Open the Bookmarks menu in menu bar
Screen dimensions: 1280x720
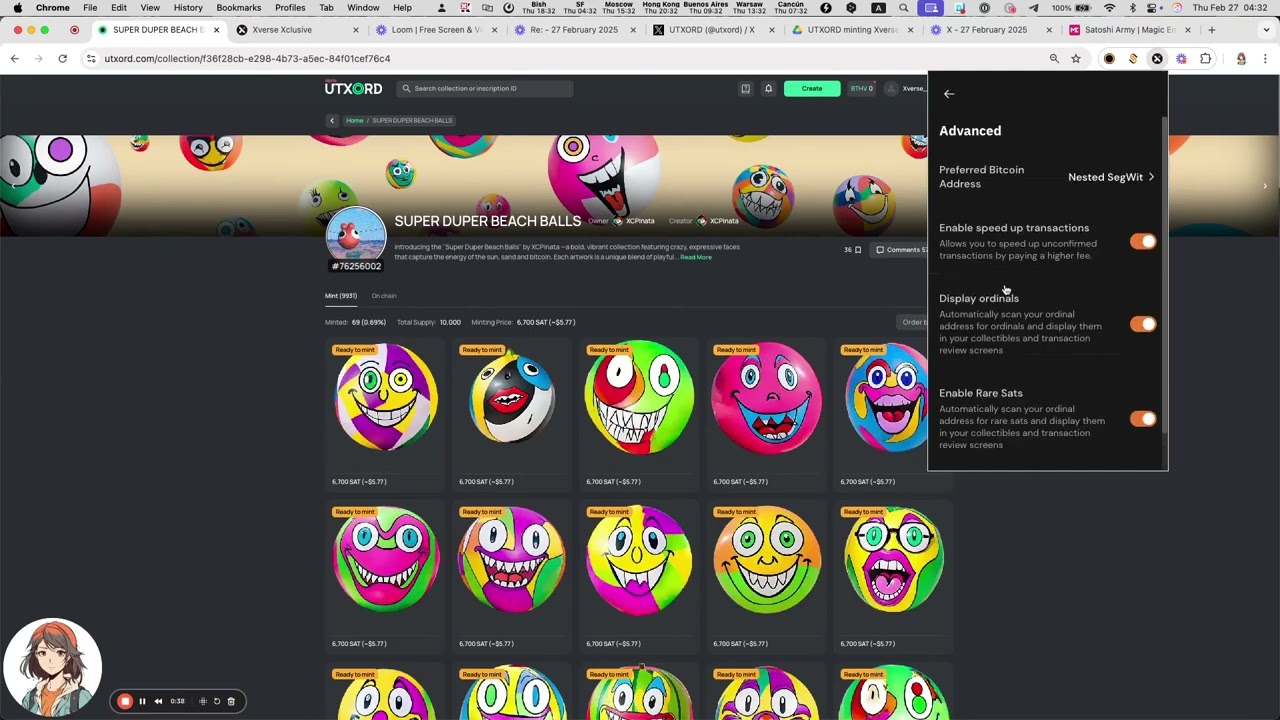tap(239, 8)
